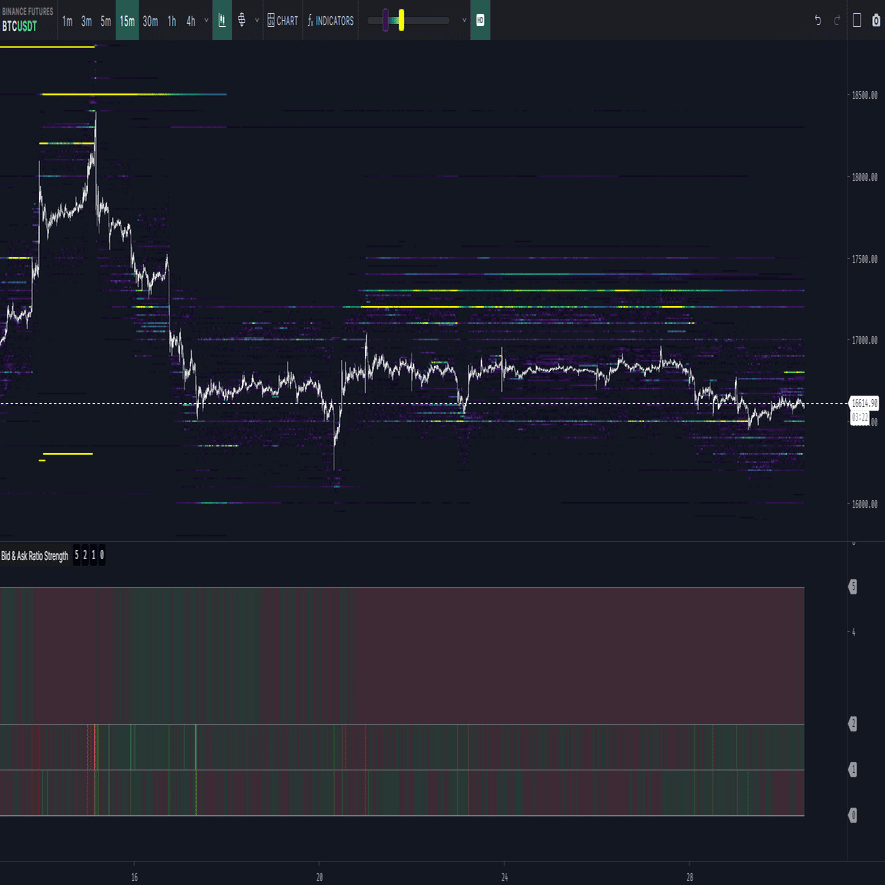Screen dimensions: 885x885
Task: Open the heatmap style icon in toolbar
Action: coord(222,20)
